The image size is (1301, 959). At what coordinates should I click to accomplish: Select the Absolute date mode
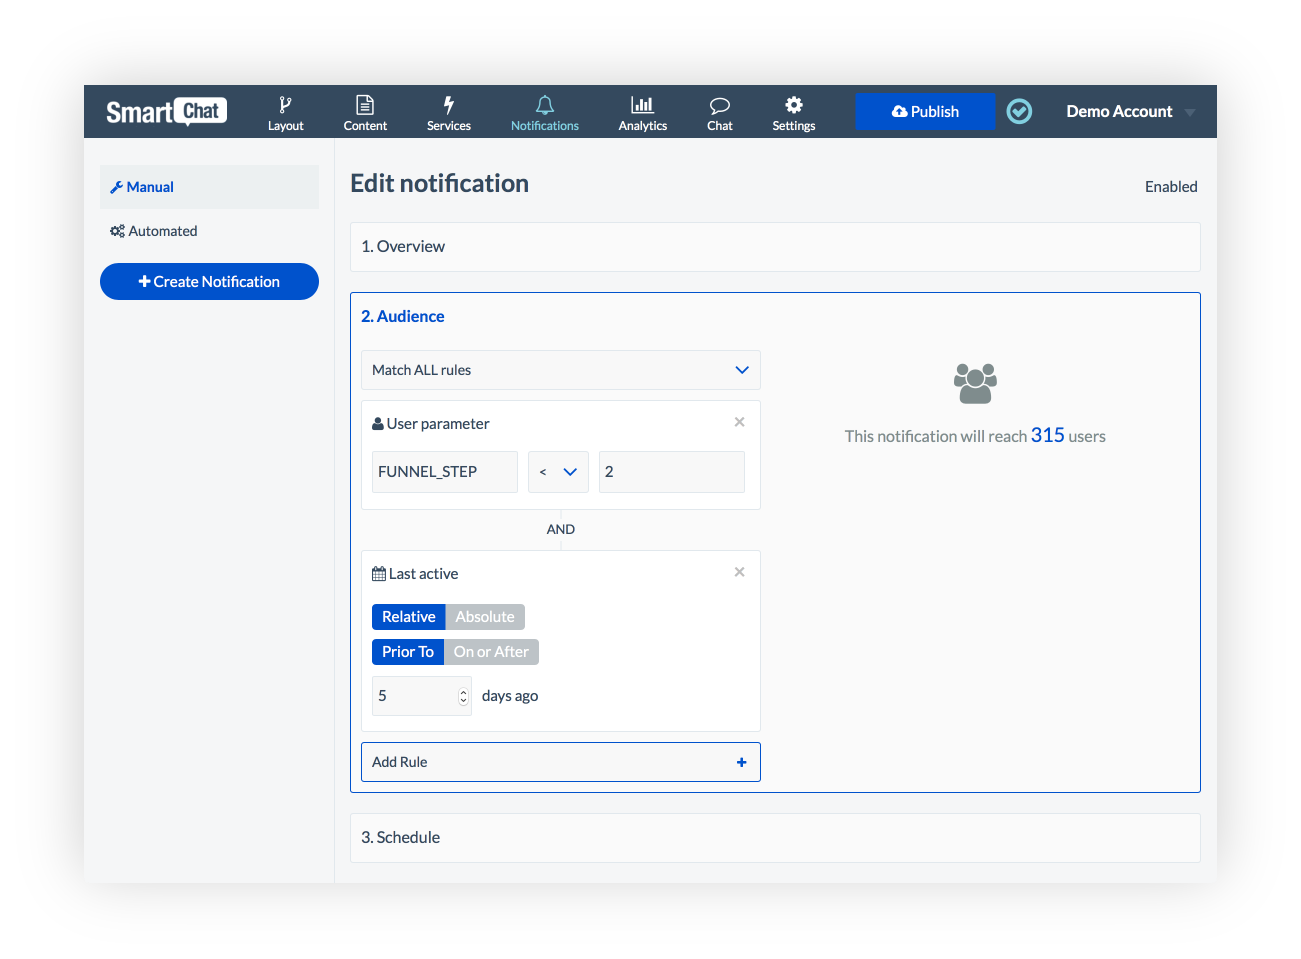485,617
